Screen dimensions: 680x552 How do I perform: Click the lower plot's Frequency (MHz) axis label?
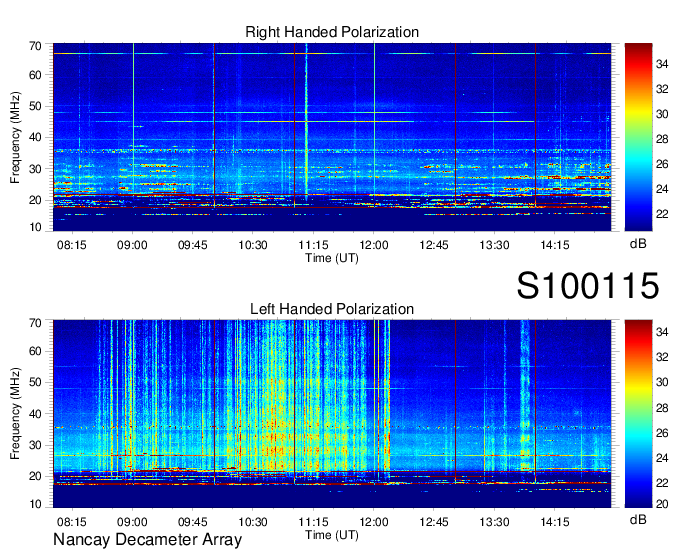click(x=15, y=414)
